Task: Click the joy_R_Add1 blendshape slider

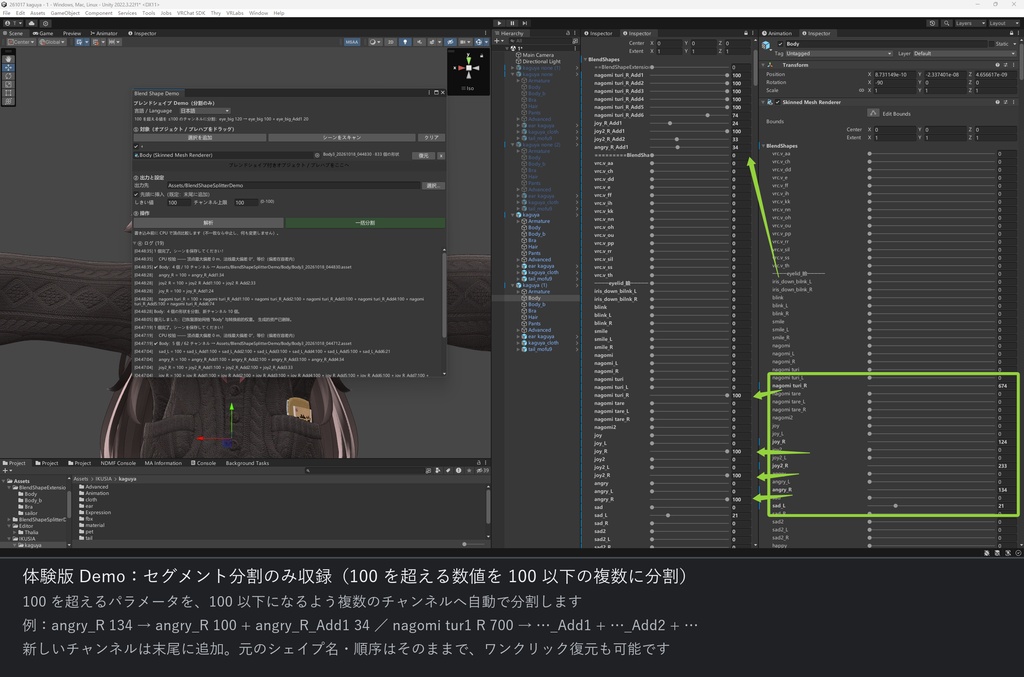Action: [x=689, y=123]
